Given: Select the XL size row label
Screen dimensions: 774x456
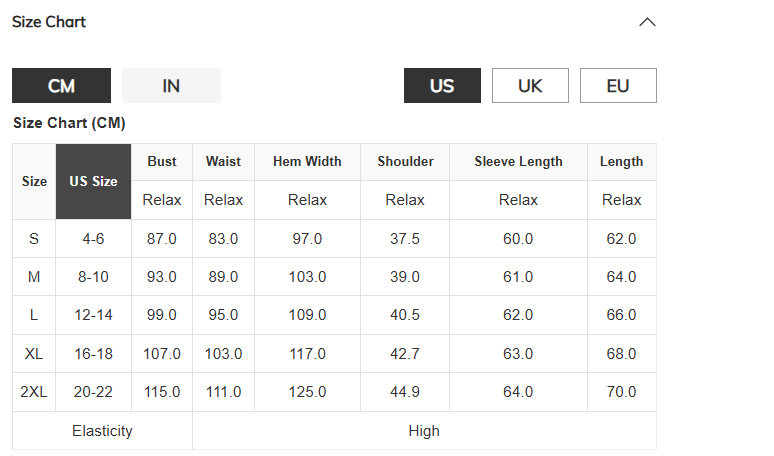Looking at the screenshot, I should point(34,354).
